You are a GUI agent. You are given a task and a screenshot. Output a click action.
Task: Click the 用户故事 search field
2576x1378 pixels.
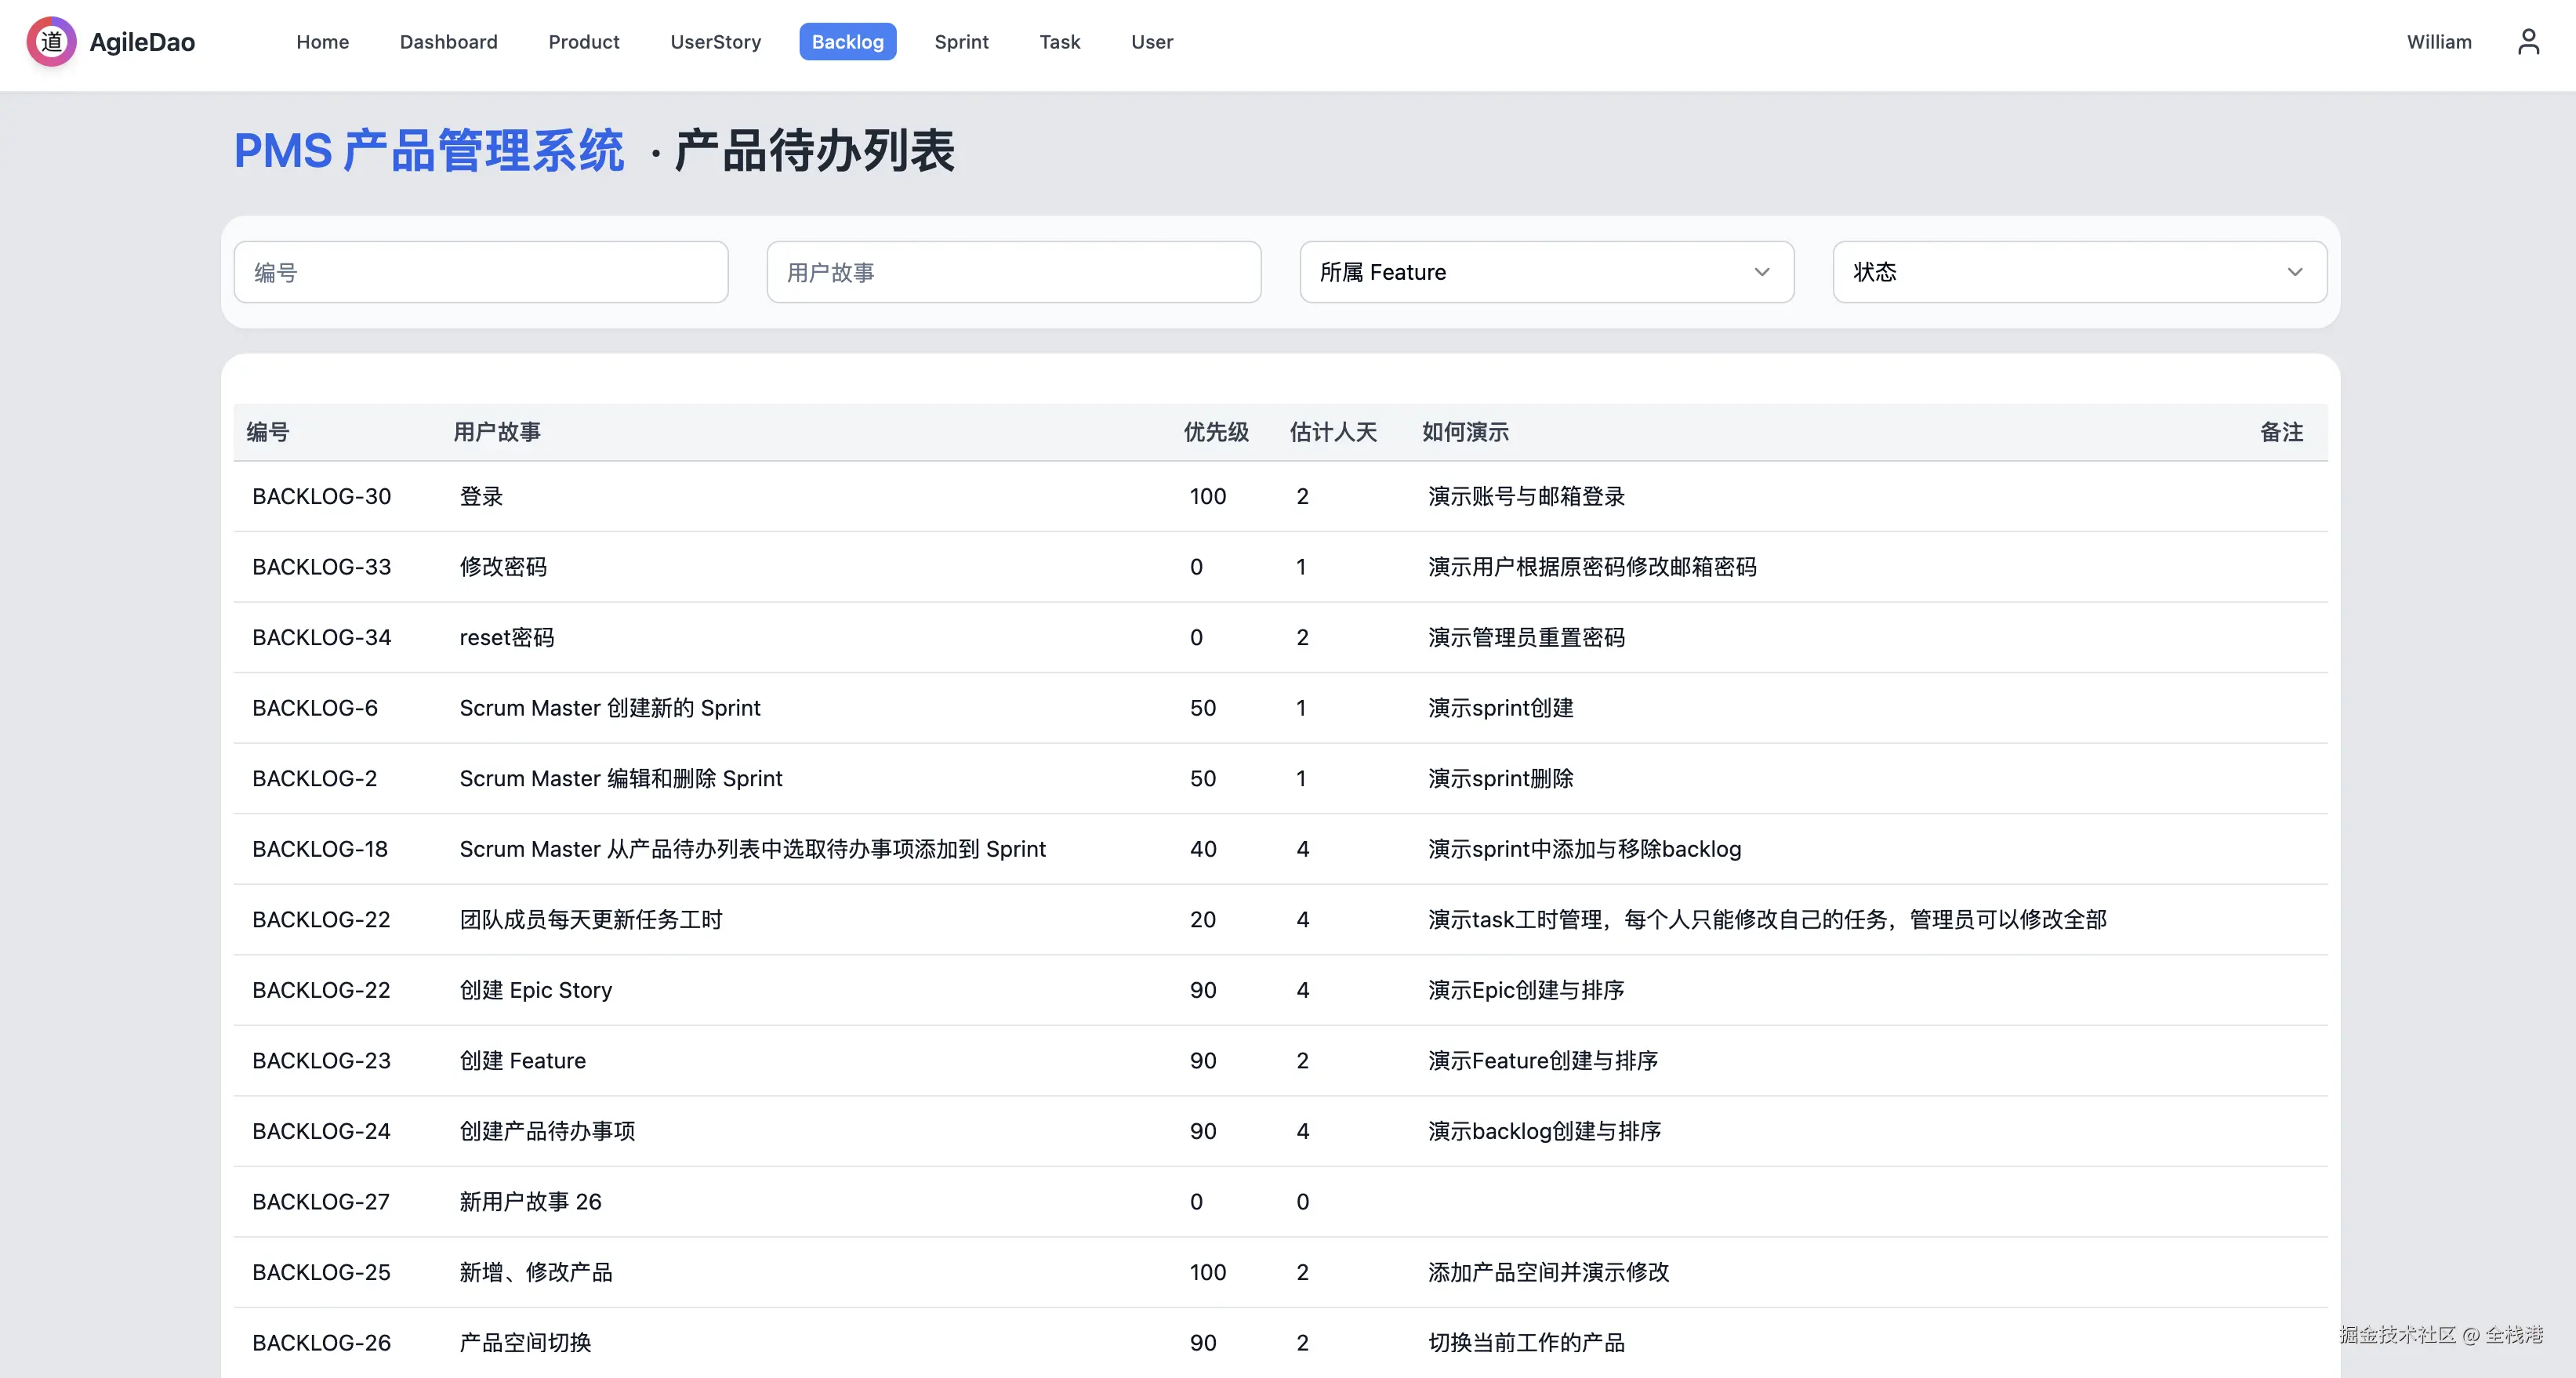tap(1013, 271)
